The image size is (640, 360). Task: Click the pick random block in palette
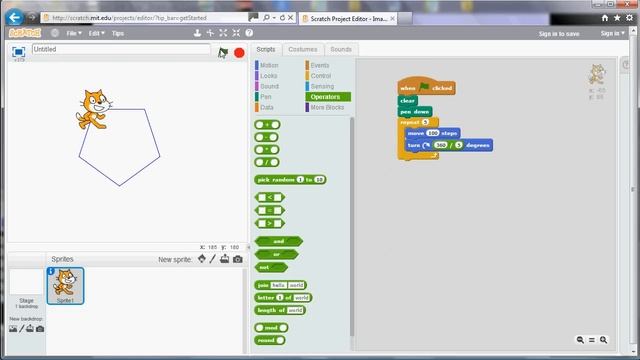290,180
